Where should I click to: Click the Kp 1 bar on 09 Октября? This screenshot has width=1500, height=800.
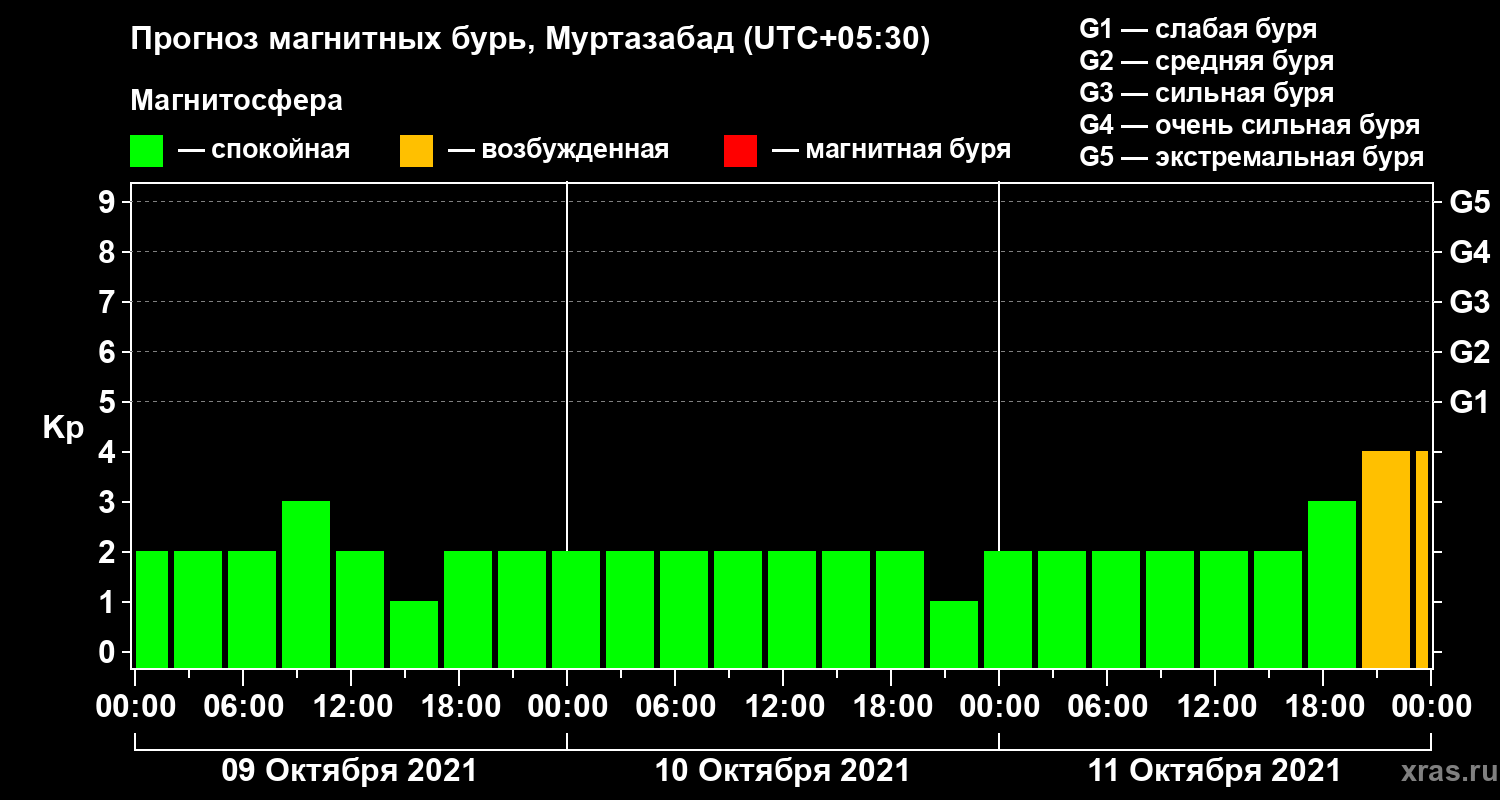pos(414,635)
